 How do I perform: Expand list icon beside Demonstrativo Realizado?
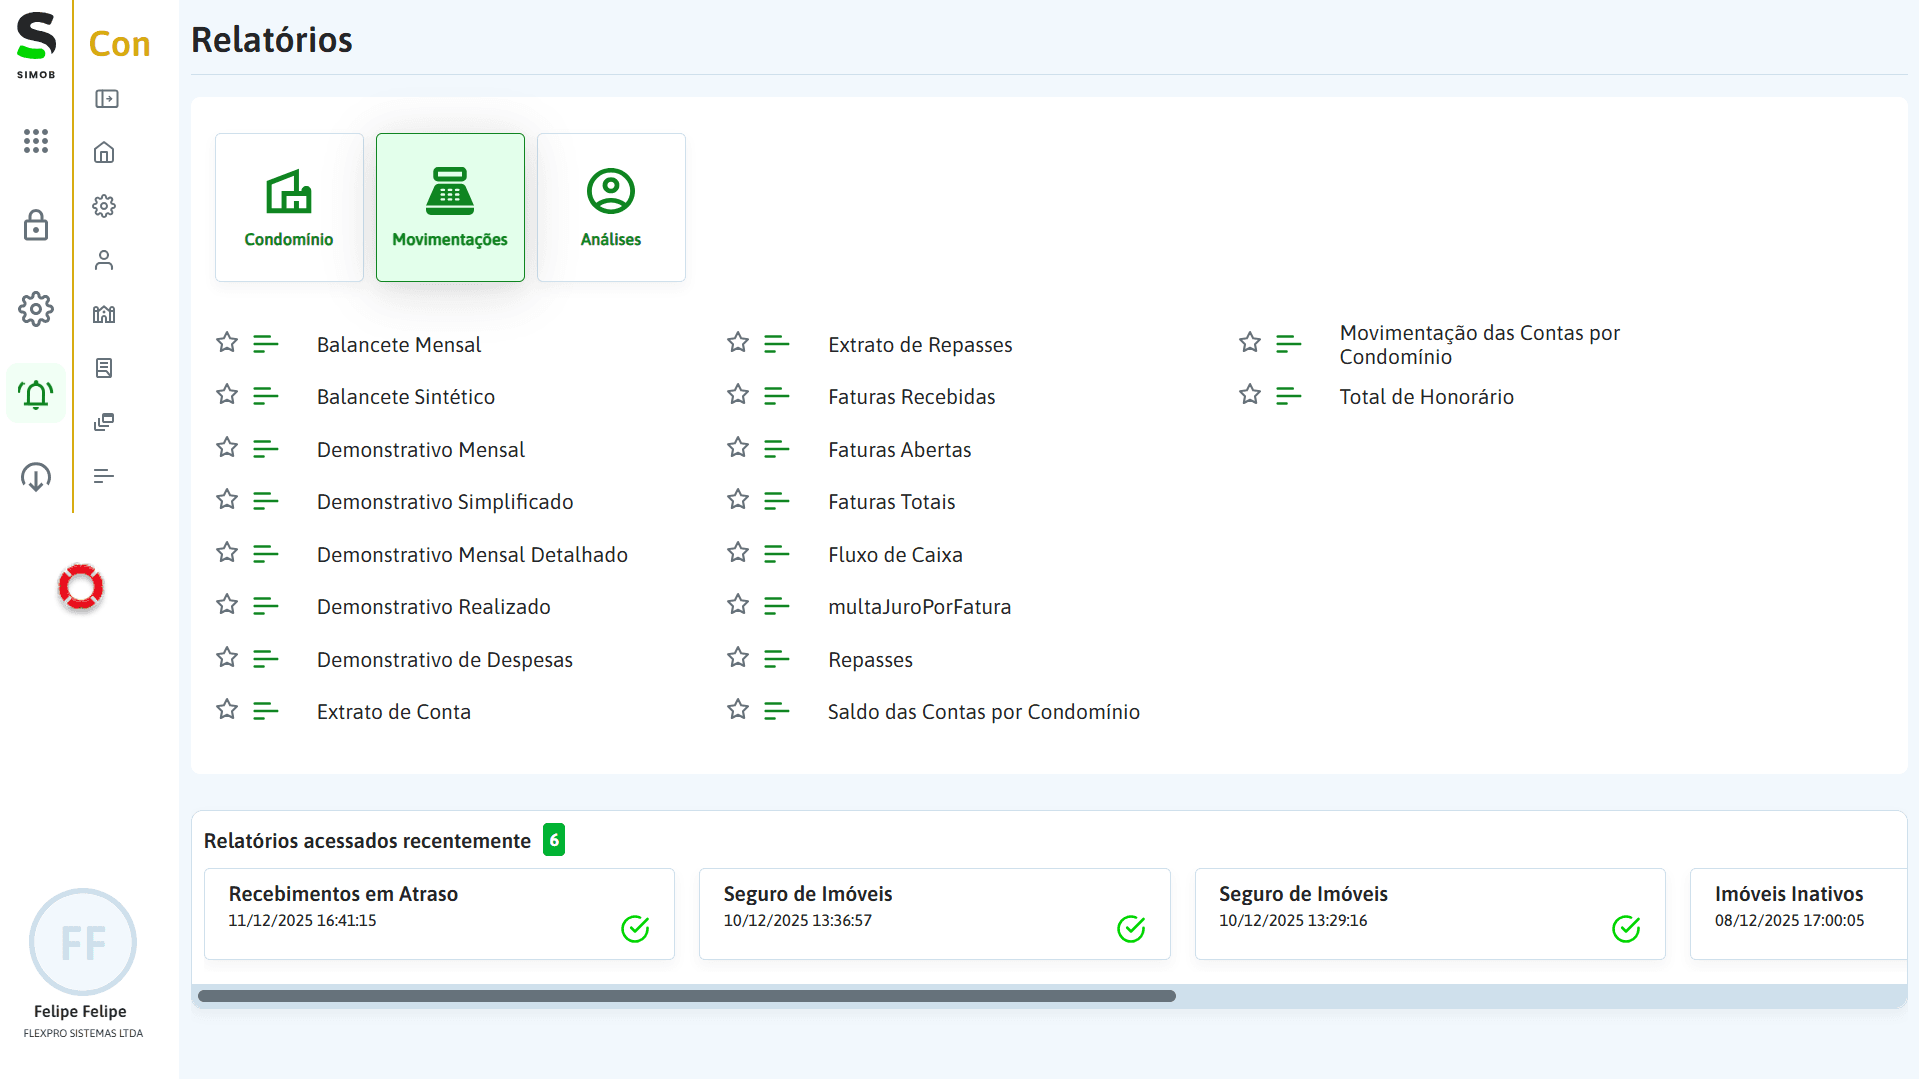(266, 606)
